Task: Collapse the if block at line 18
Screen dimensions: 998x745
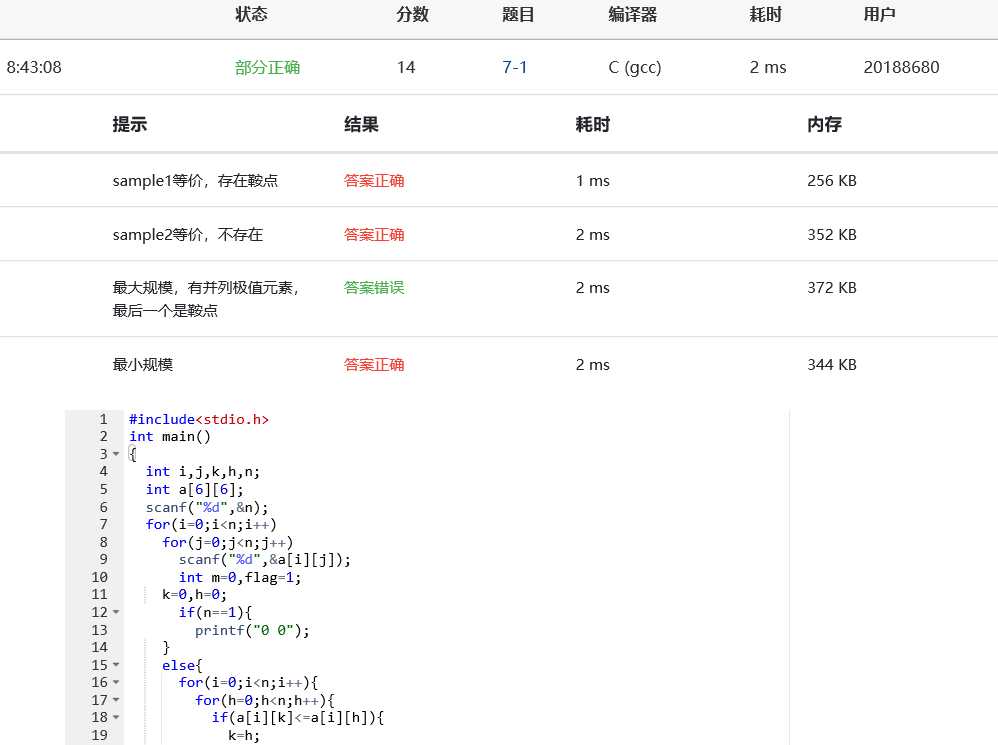Action: pos(116,718)
